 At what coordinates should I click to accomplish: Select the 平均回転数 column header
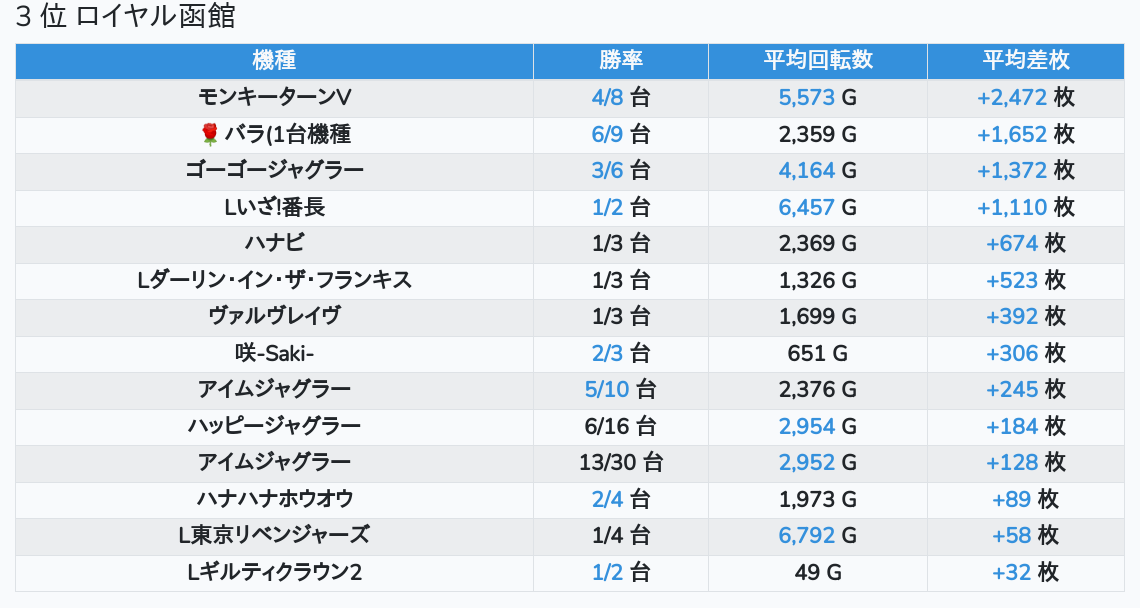[x=817, y=60]
